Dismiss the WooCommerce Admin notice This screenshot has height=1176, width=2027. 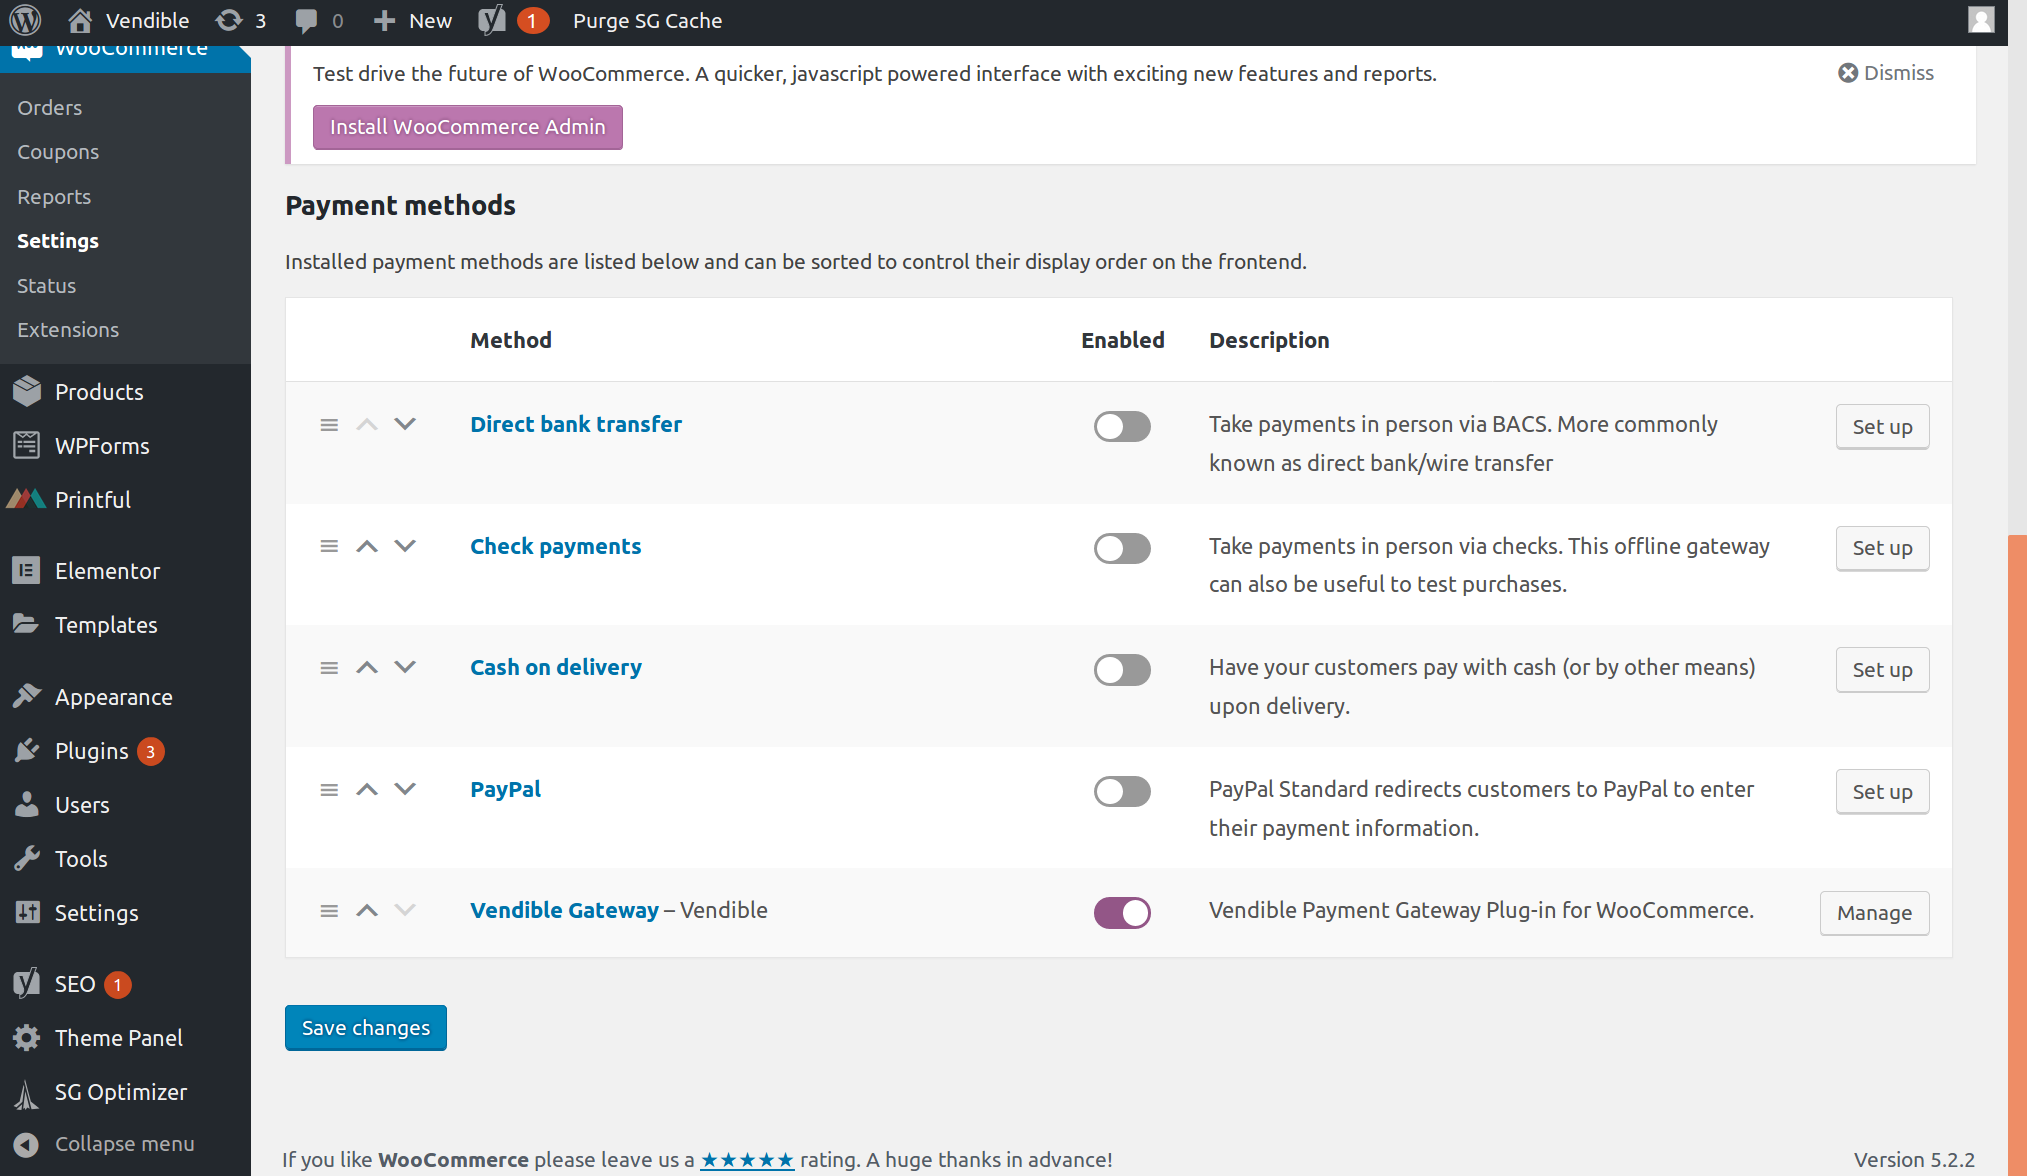1885,73
